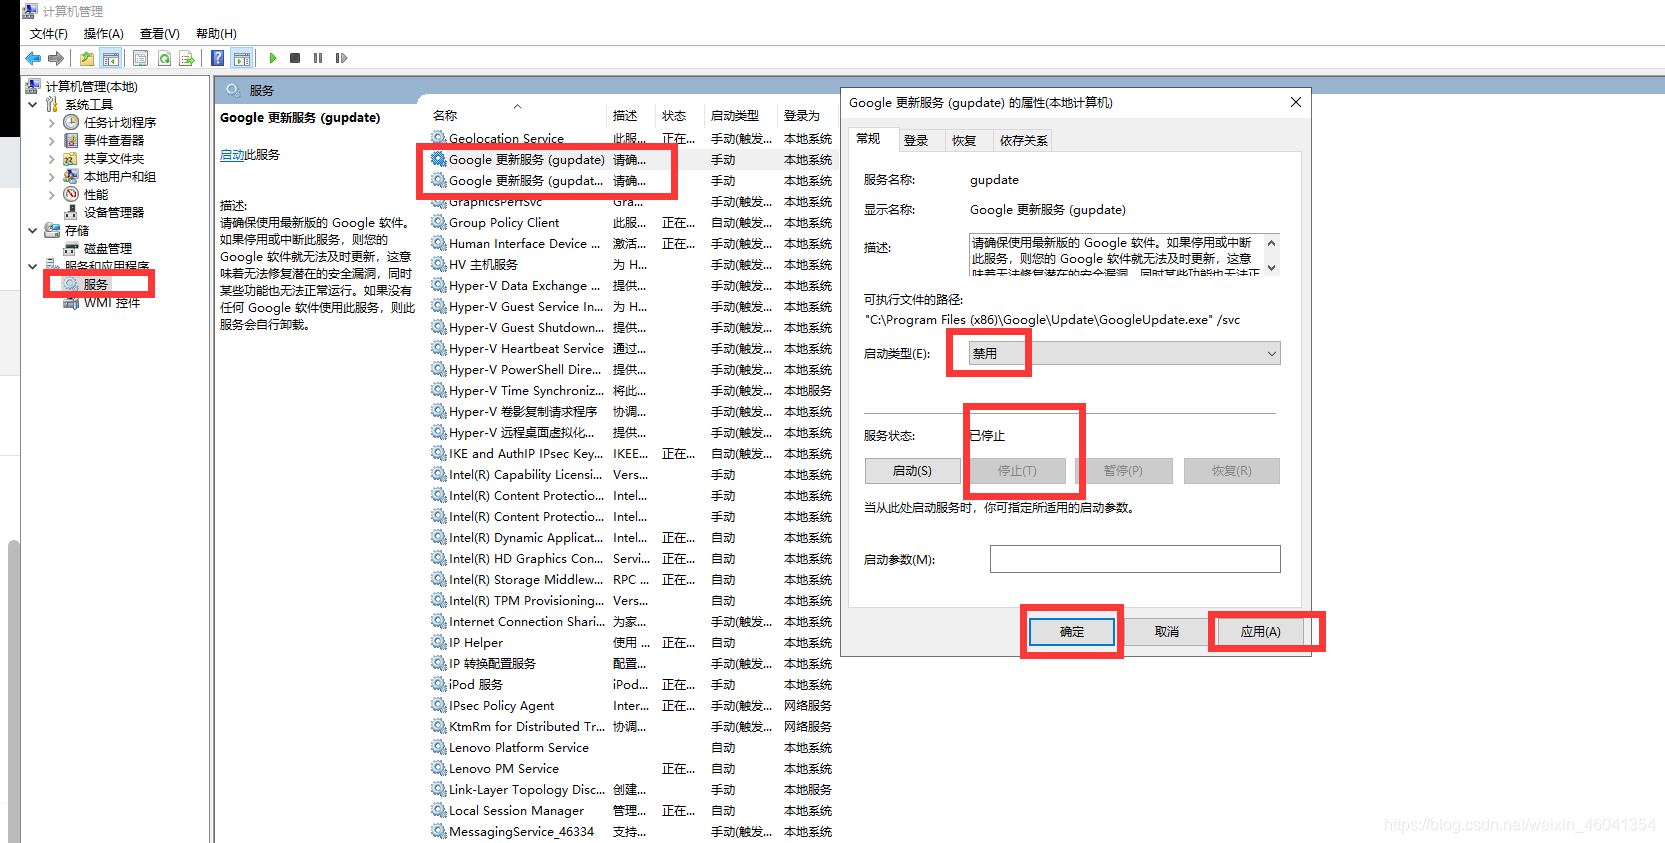Screen dimensions: 1665x843
Task: Click the 应用(A) button
Action: pyautogui.click(x=1260, y=631)
